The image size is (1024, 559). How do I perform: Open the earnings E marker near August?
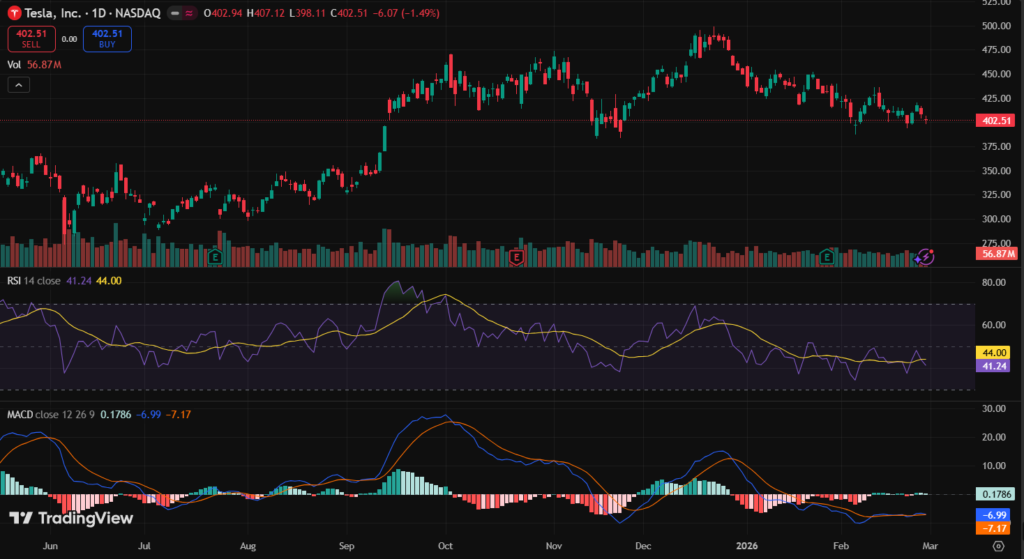[x=215, y=257]
